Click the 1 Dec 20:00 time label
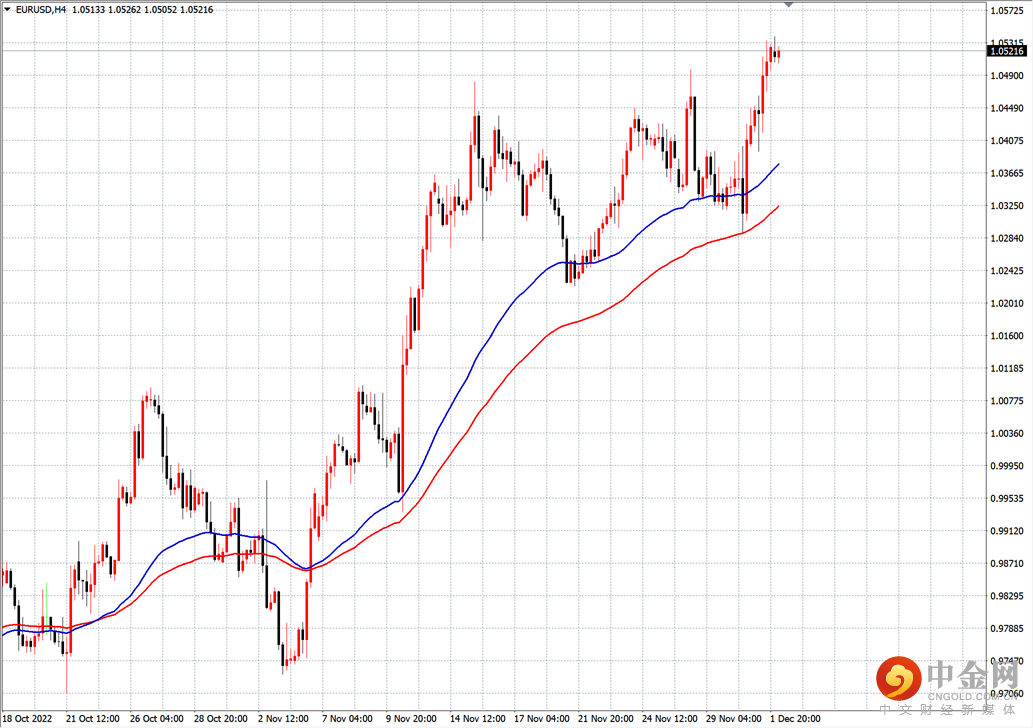 [x=795, y=719]
